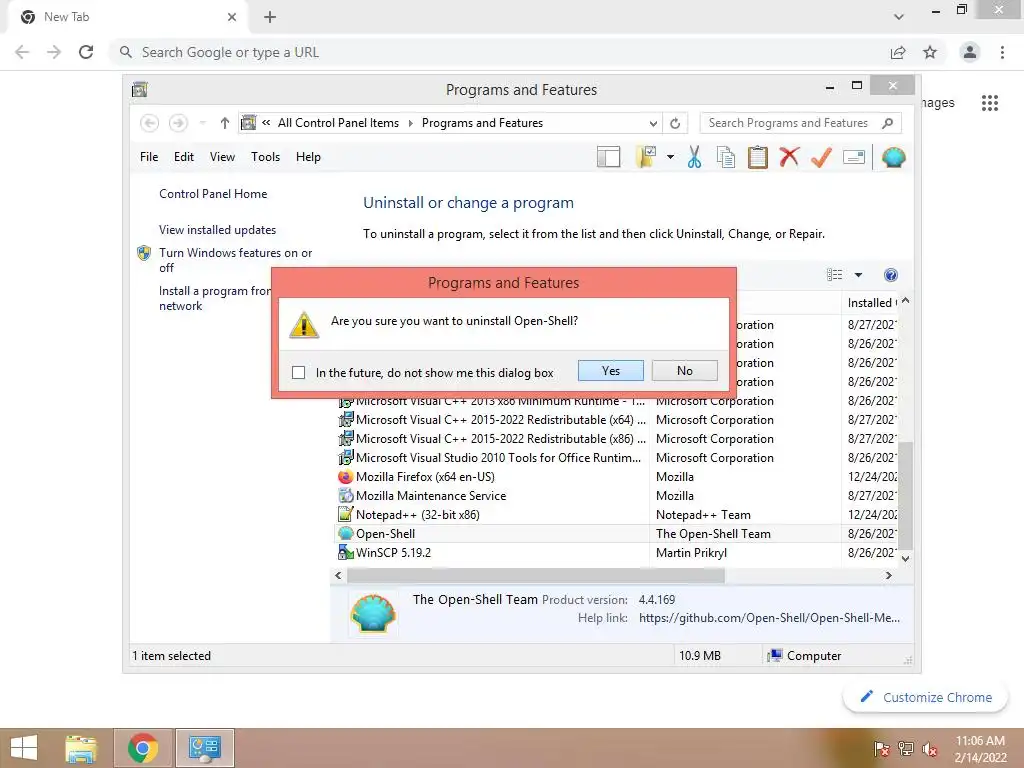The width and height of the screenshot is (1024, 768).
Task: Expand the view options dropdown arrow
Action: (858, 275)
